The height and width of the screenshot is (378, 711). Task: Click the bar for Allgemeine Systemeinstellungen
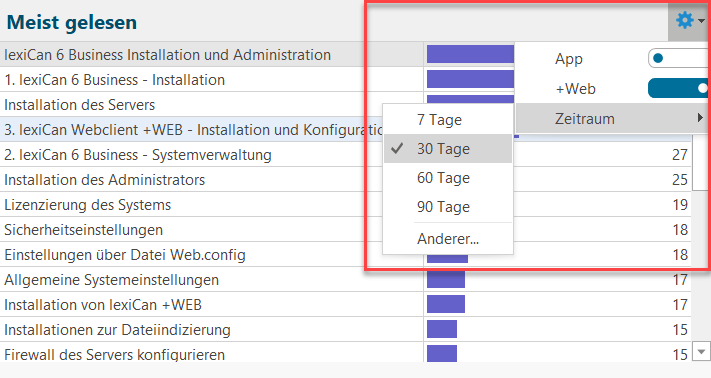tap(446, 280)
